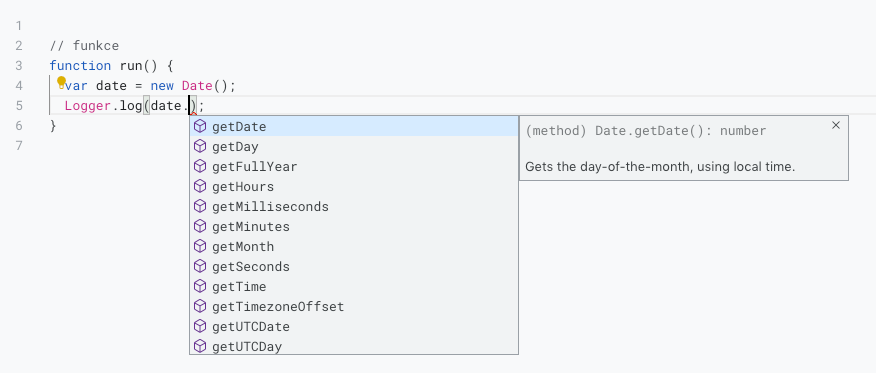The width and height of the screenshot is (876, 373).
Task: Click the cube icon beside getMonth
Action: pos(200,246)
